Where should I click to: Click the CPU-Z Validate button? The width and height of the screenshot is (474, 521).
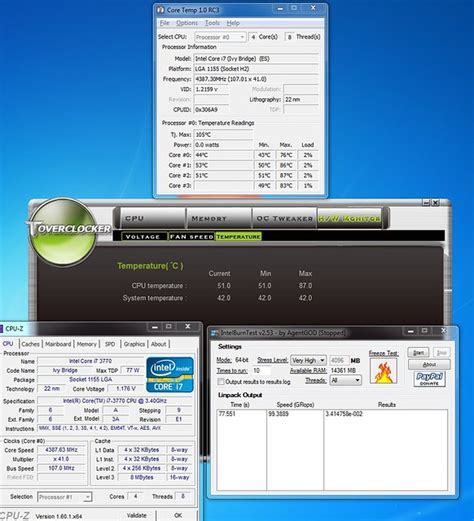pyautogui.click(x=137, y=515)
